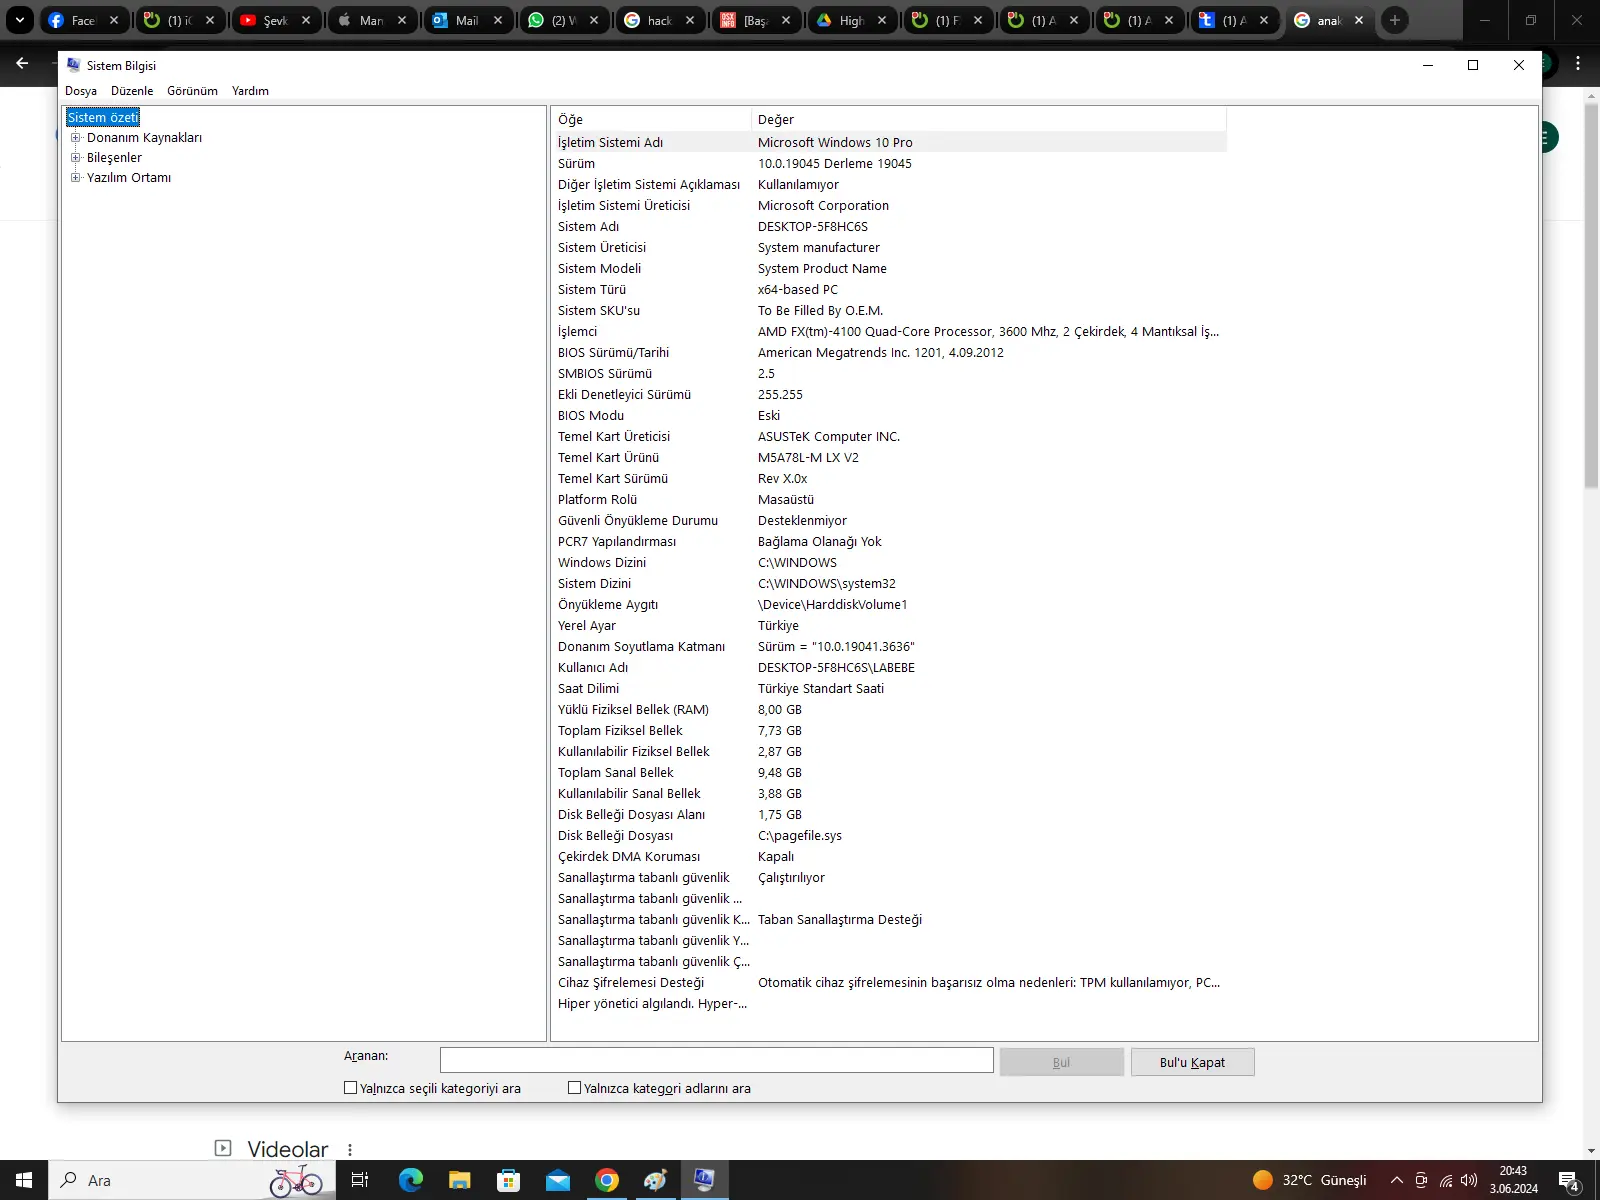
Task: Enable 'Yalnızca kategori adlarını ara' checkbox
Action: point(574,1088)
